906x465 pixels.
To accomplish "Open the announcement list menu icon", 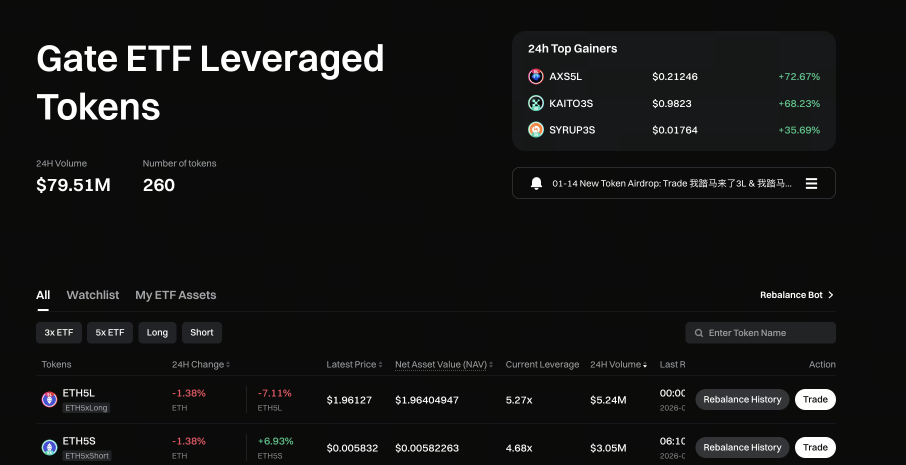I will tap(811, 184).
